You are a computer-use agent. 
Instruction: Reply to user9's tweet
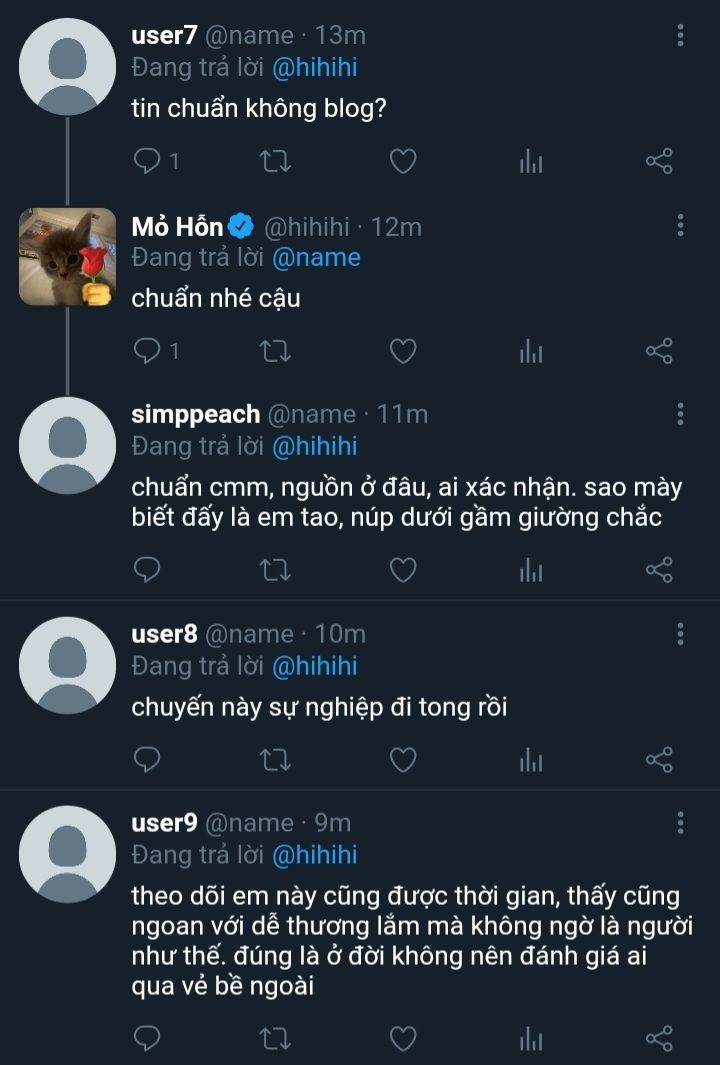[147, 1039]
